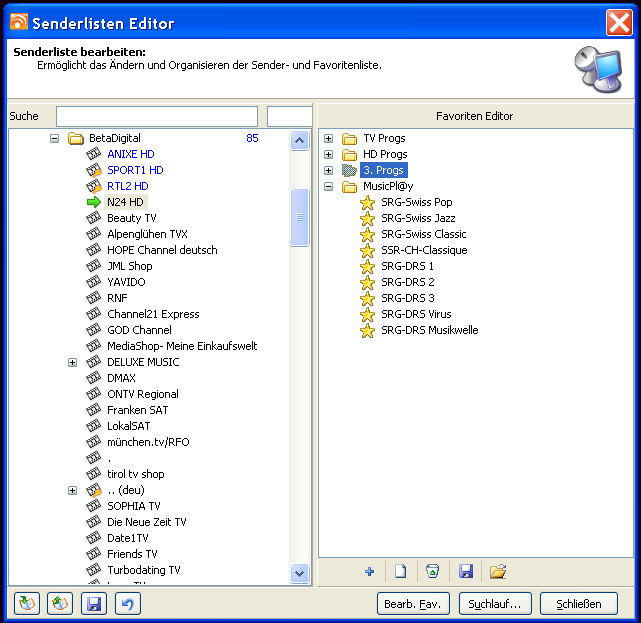The image size is (641, 623).
Task: Click the channel list scrollbar down arrow
Action: pyautogui.click(x=299, y=573)
